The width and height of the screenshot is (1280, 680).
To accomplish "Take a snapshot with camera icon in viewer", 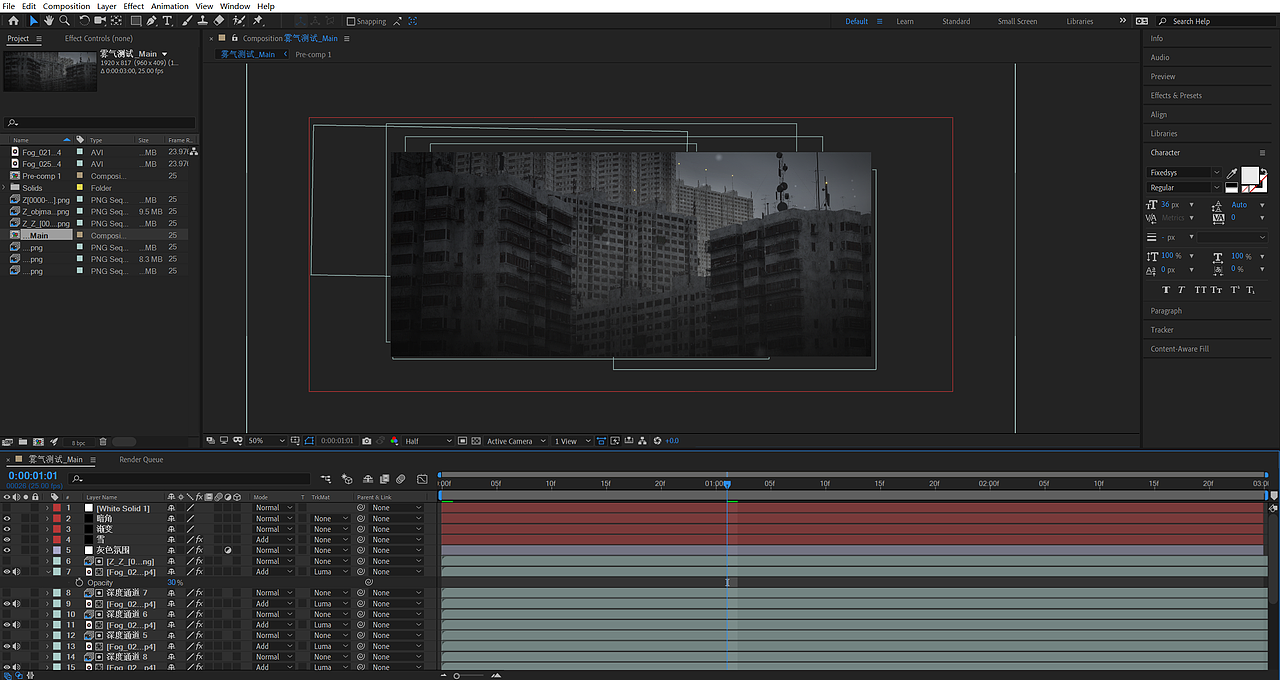I will click(x=367, y=441).
